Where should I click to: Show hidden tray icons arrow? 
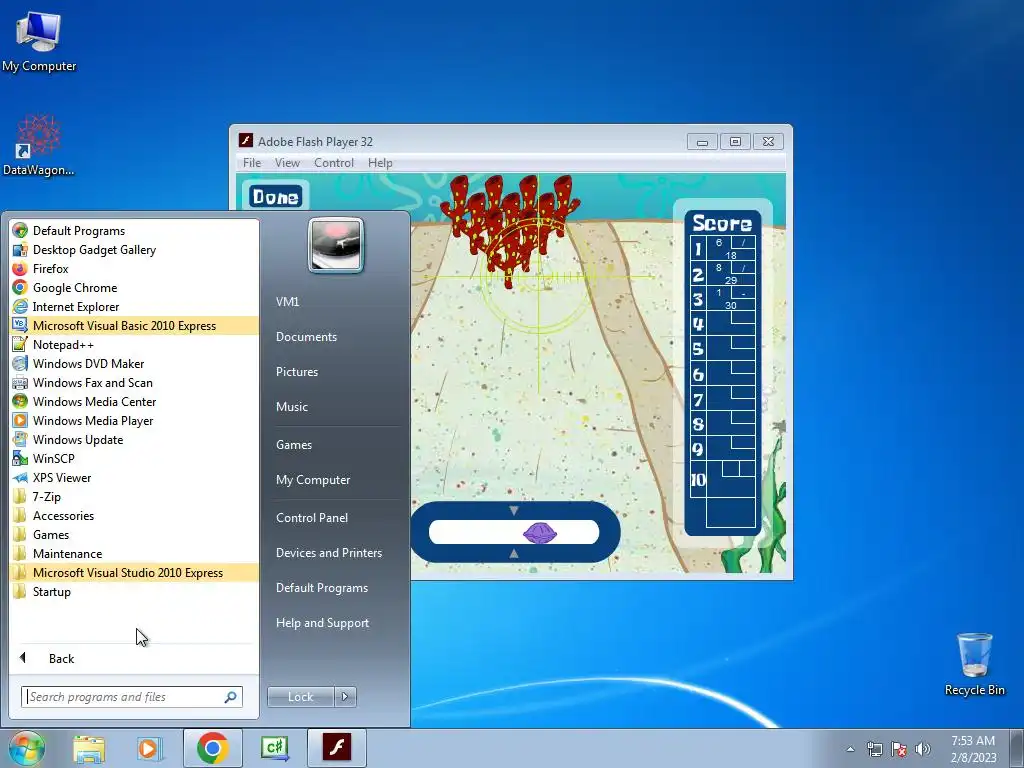click(850, 749)
